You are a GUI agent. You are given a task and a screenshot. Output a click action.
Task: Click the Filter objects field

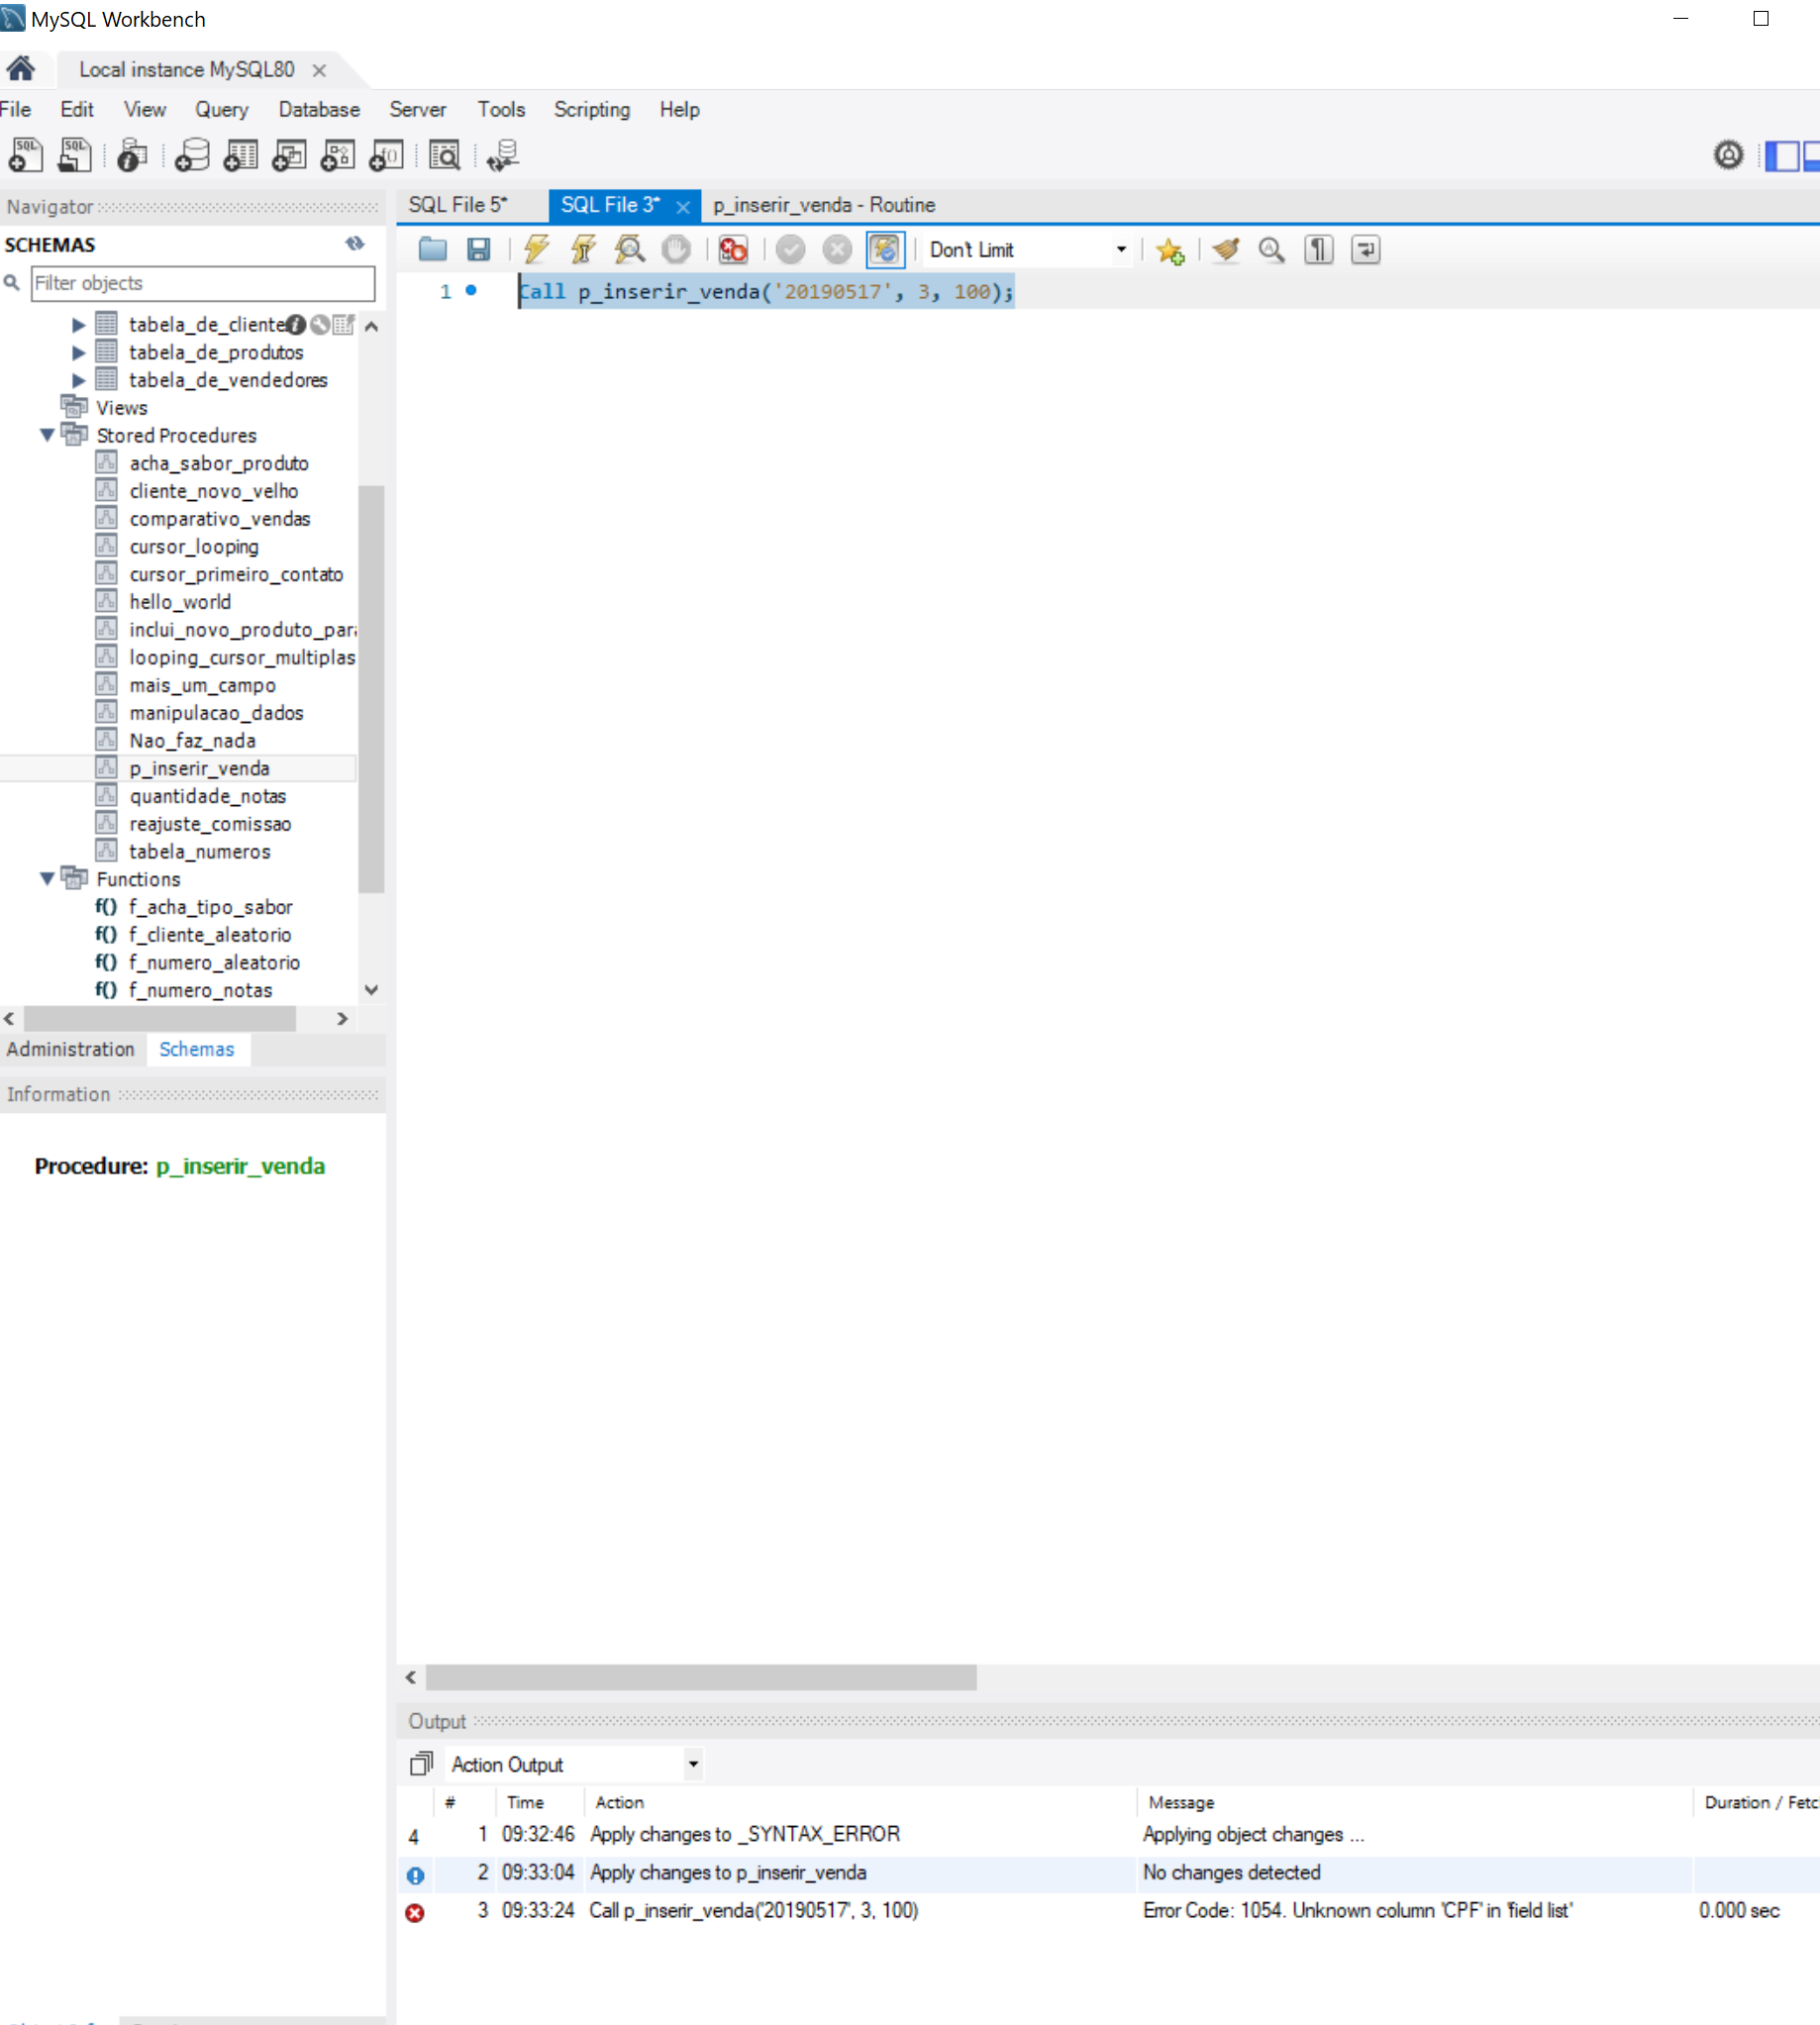click(202, 283)
